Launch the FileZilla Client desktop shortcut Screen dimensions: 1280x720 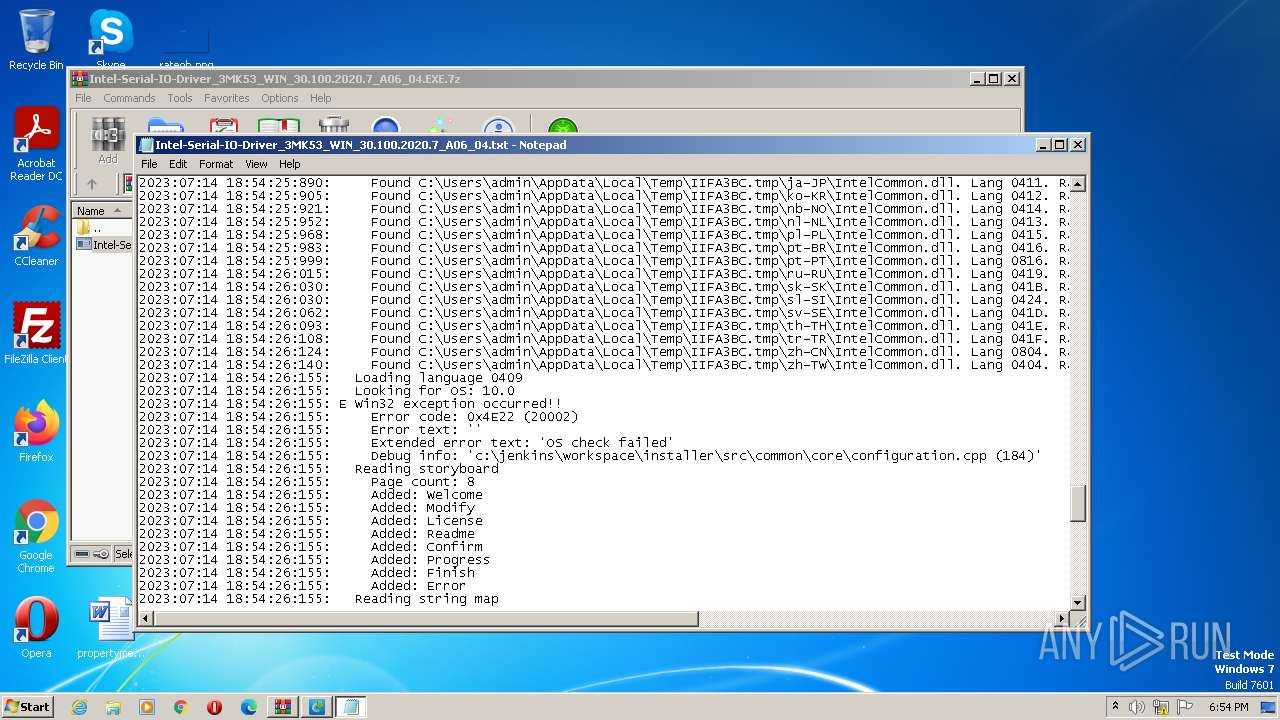point(36,333)
